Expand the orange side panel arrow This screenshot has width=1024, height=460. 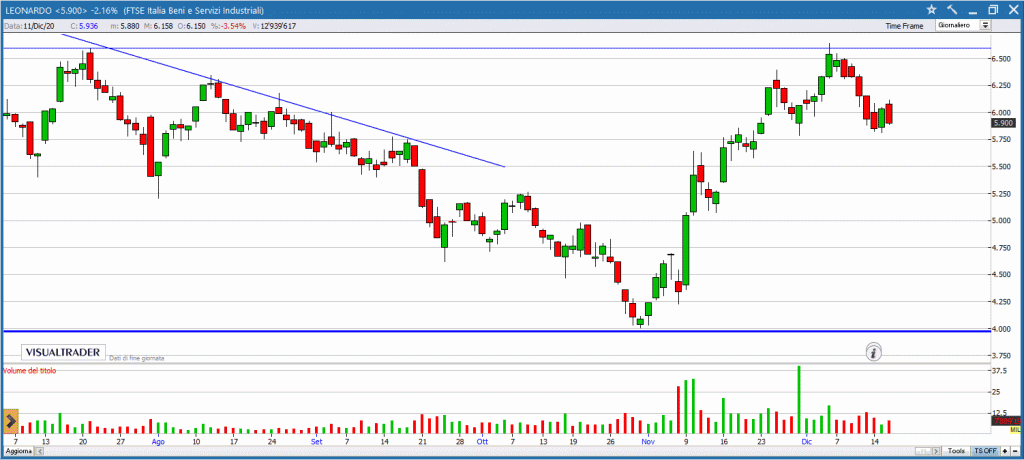(x=10, y=421)
